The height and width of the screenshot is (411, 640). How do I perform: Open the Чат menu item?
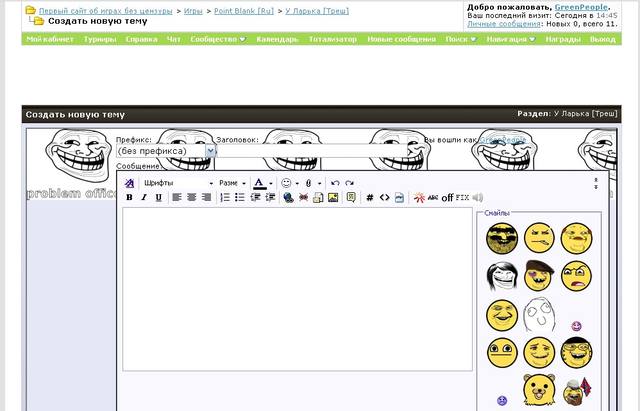pos(173,39)
